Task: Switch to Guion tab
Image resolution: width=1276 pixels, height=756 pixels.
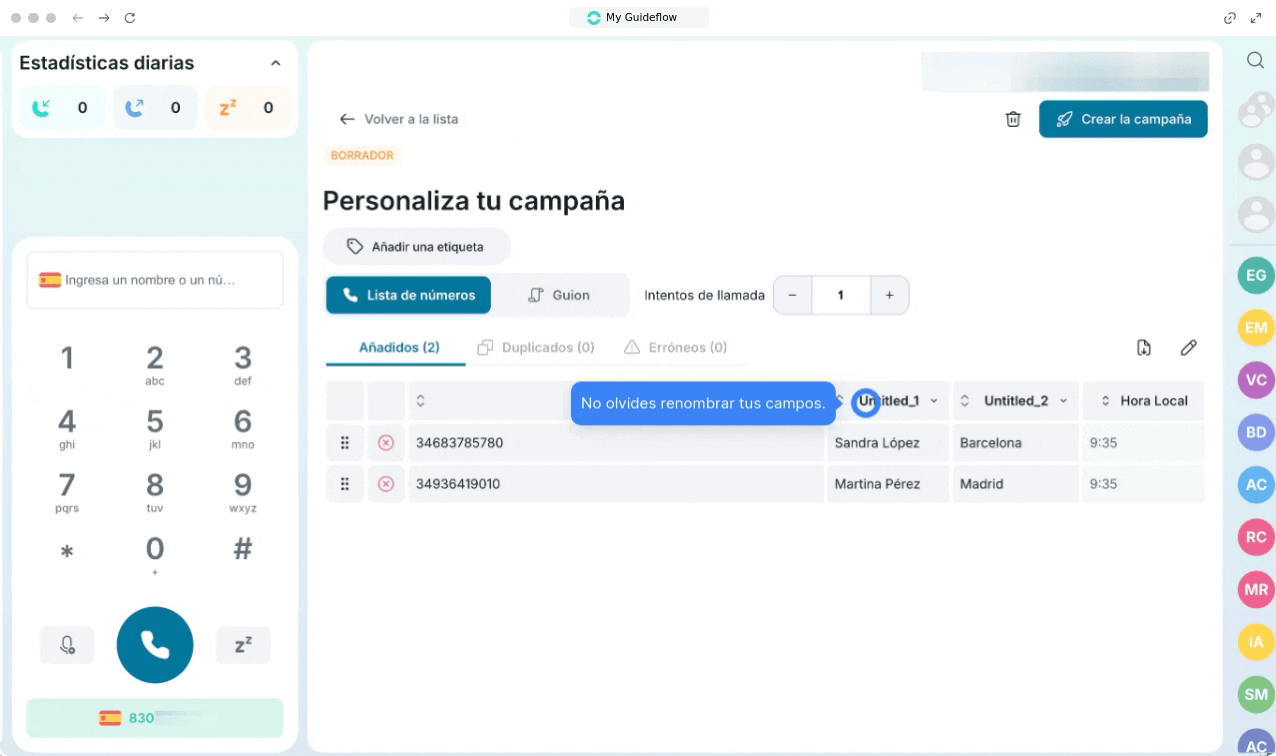Action: pos(559,295)
